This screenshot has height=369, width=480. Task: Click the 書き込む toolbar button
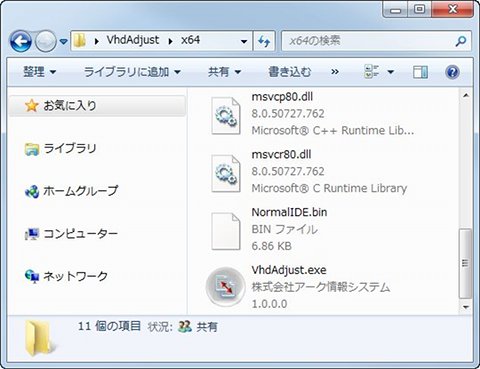click(x=289, y=72)
